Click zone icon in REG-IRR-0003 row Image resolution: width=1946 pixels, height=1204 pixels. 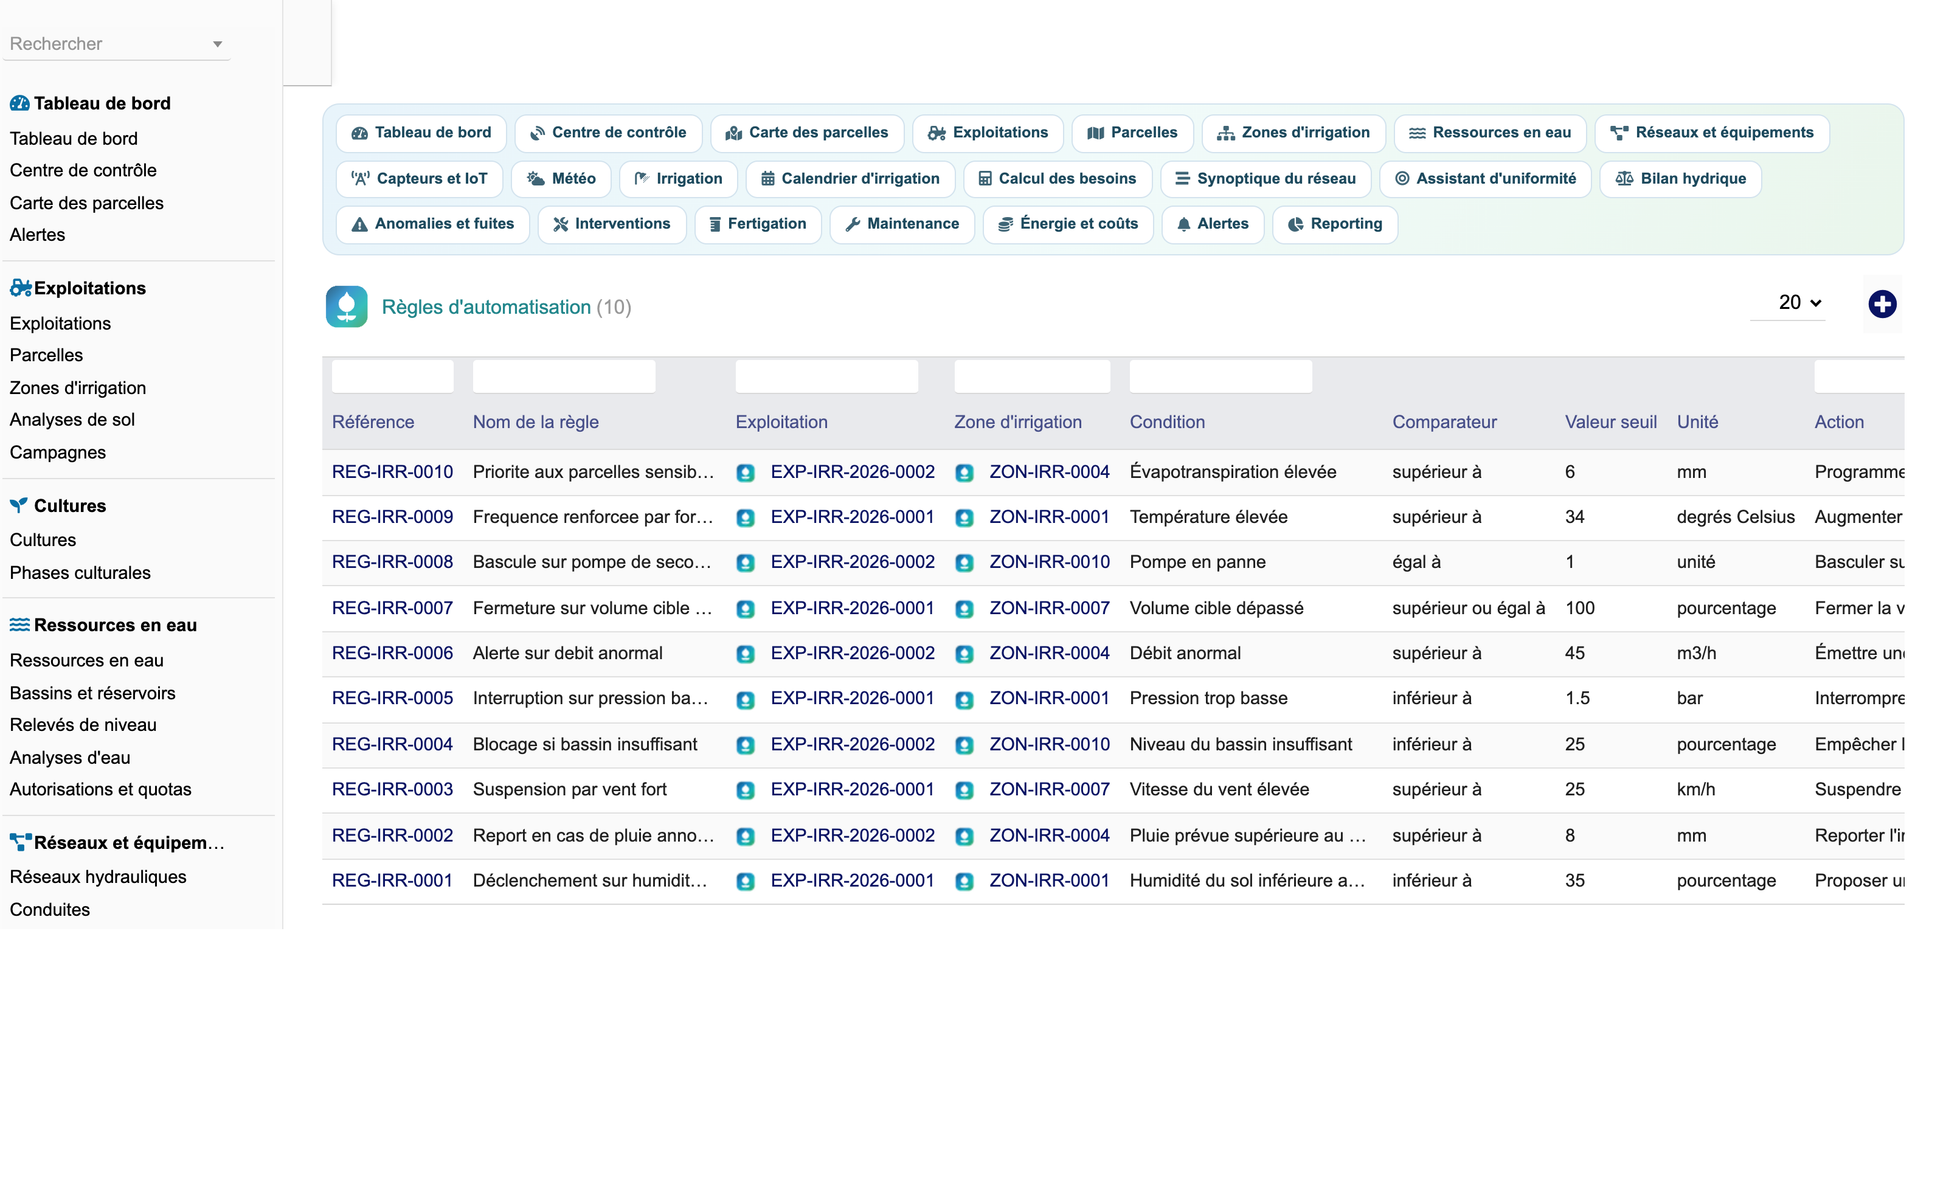[x=964, y=790]
